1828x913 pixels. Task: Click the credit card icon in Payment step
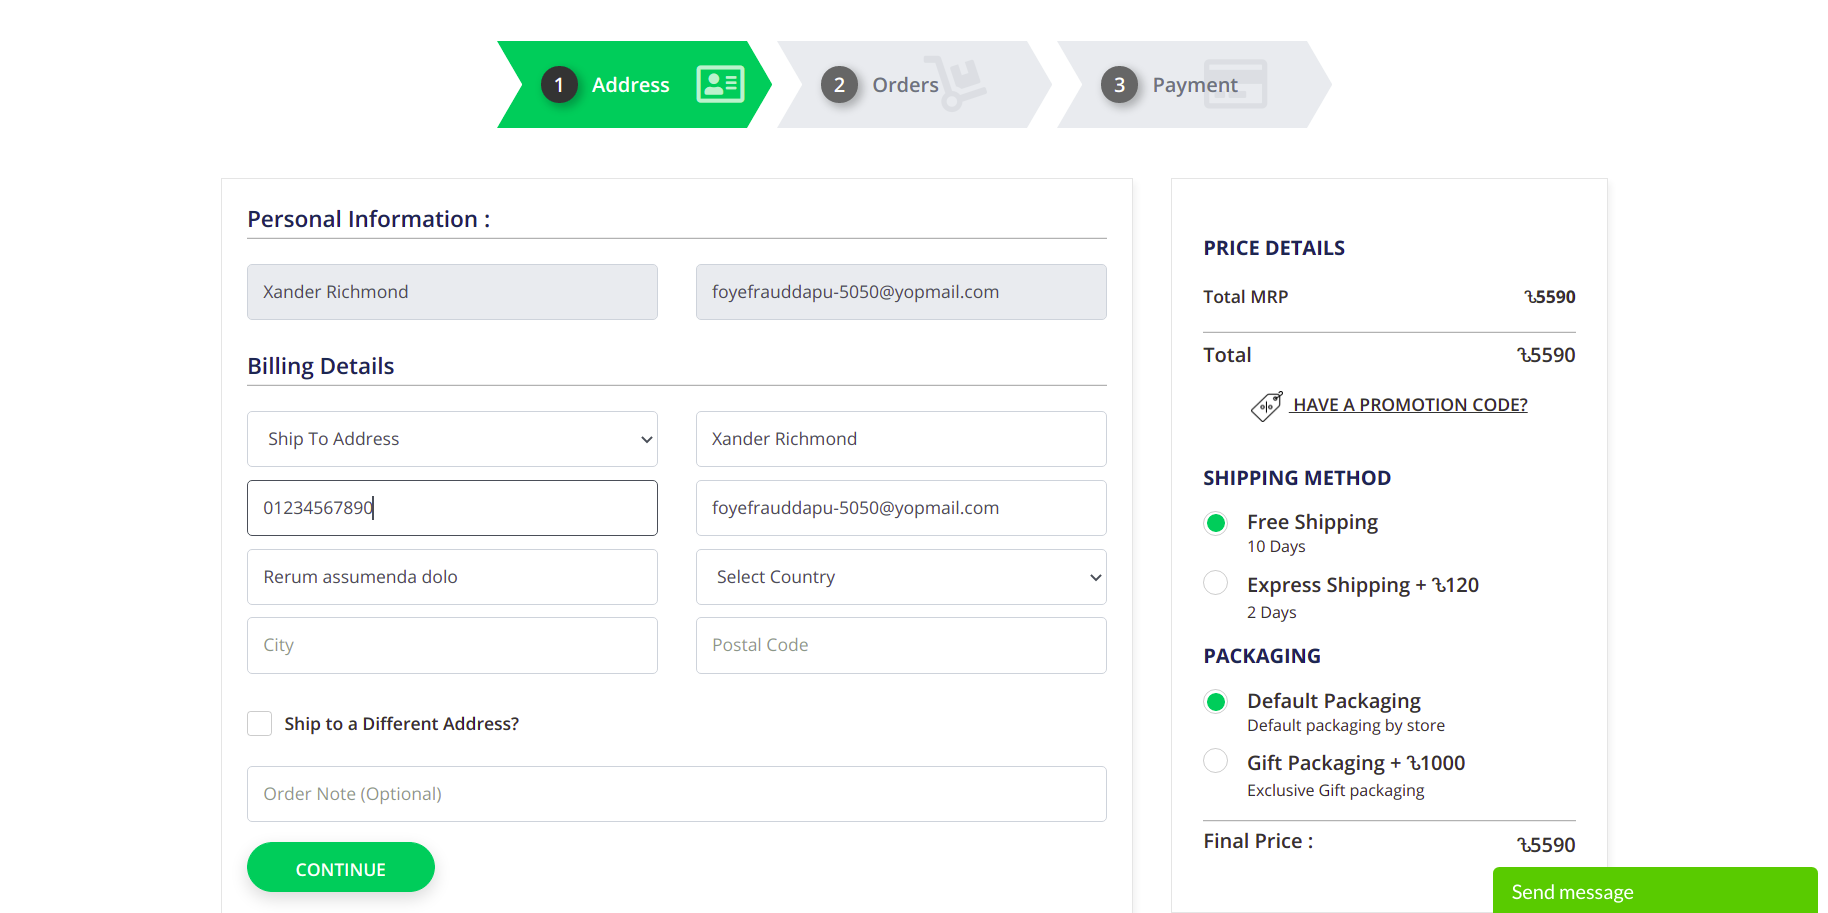click(x=1235, y=84)
